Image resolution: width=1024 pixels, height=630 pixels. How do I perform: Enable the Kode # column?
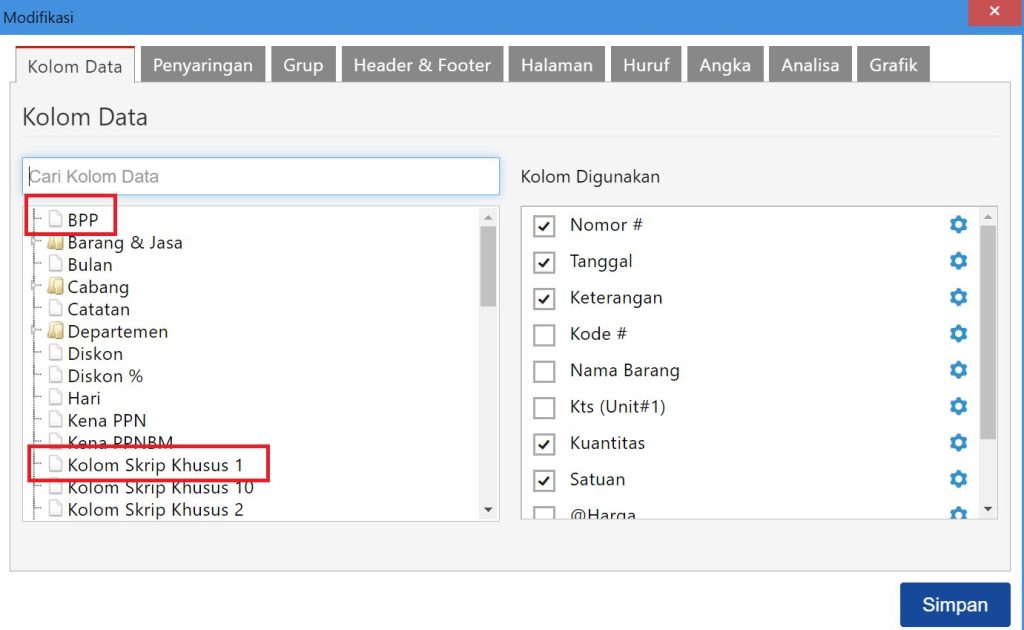tap(544, 334)
